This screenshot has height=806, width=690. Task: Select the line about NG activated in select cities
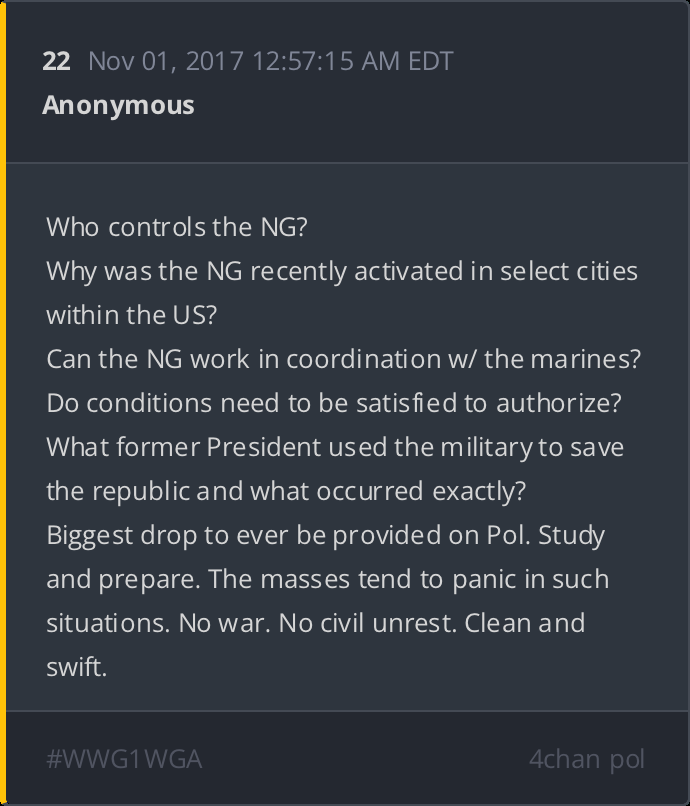[341, 271]
